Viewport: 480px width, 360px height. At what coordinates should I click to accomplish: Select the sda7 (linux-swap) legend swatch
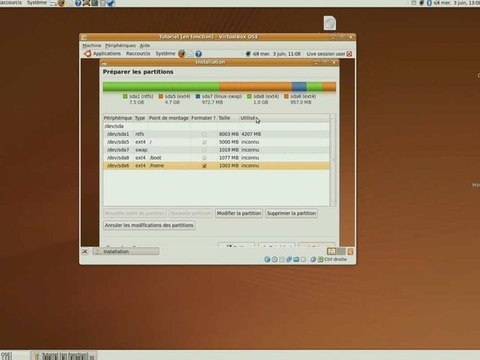tap(198, 96)
